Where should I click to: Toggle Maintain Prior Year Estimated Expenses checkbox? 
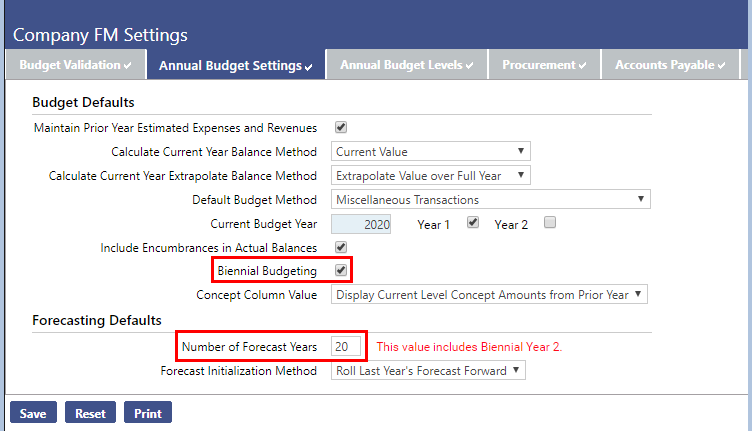341,128
